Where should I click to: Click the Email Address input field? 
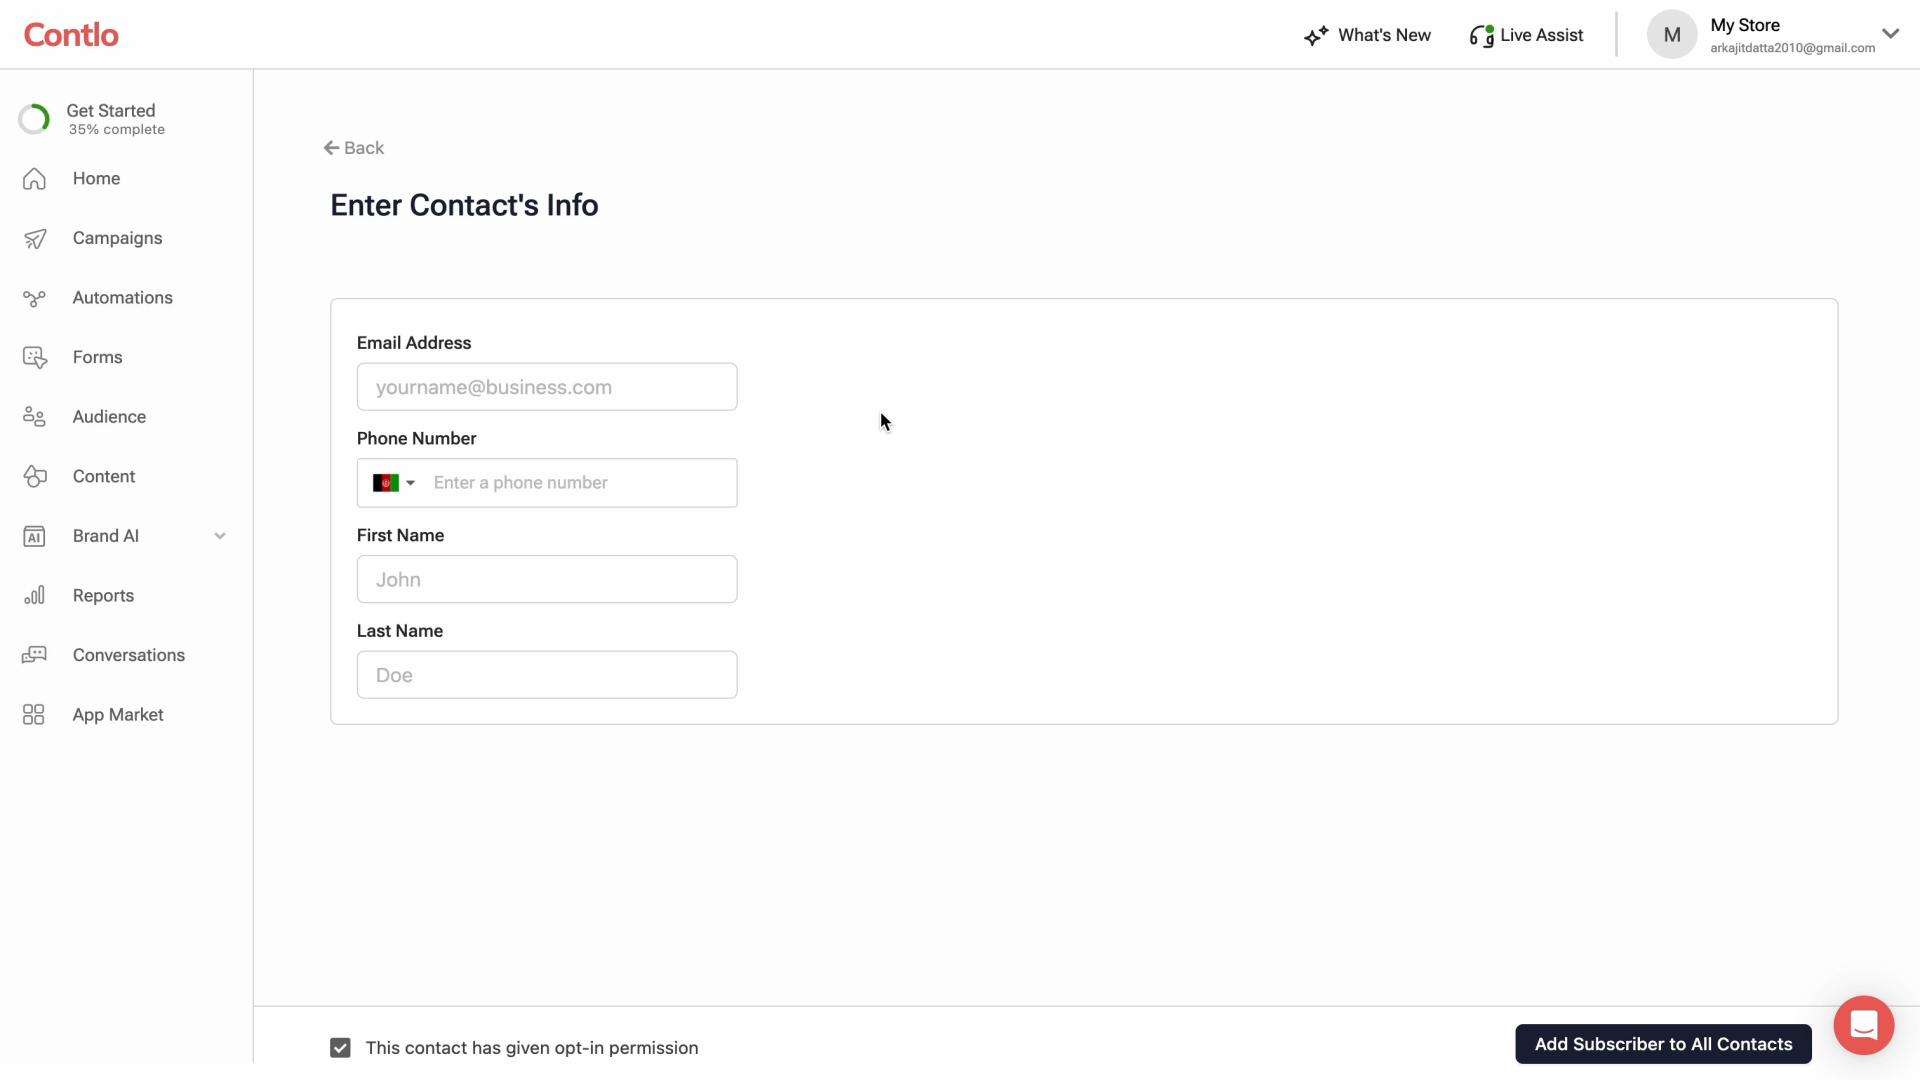point(546,386)
